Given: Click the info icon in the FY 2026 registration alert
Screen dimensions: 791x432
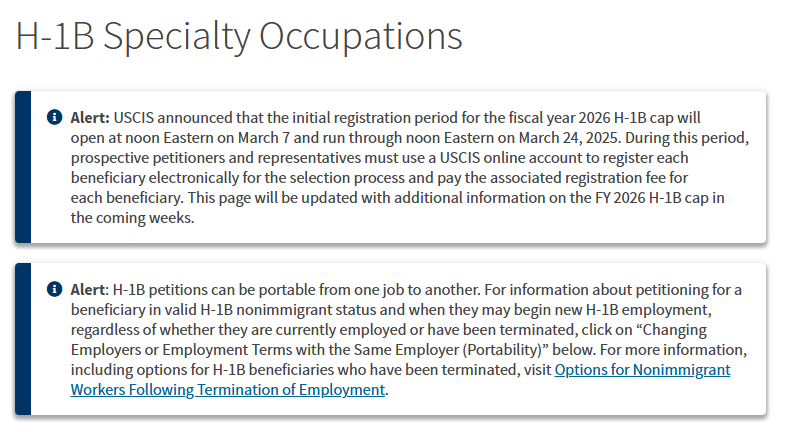Looking at the screenshot, I should pyautogui.click(x=54, y=117).
